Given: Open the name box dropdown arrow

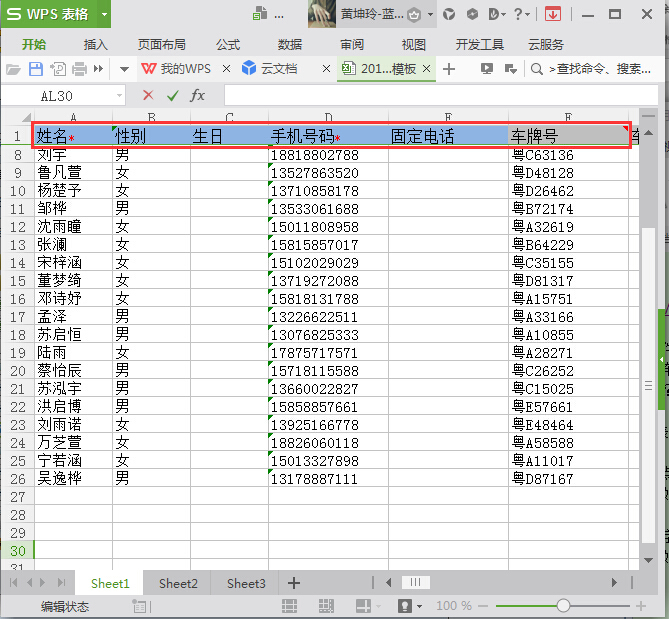Looking at the screenshot, I should click(119, 95).
